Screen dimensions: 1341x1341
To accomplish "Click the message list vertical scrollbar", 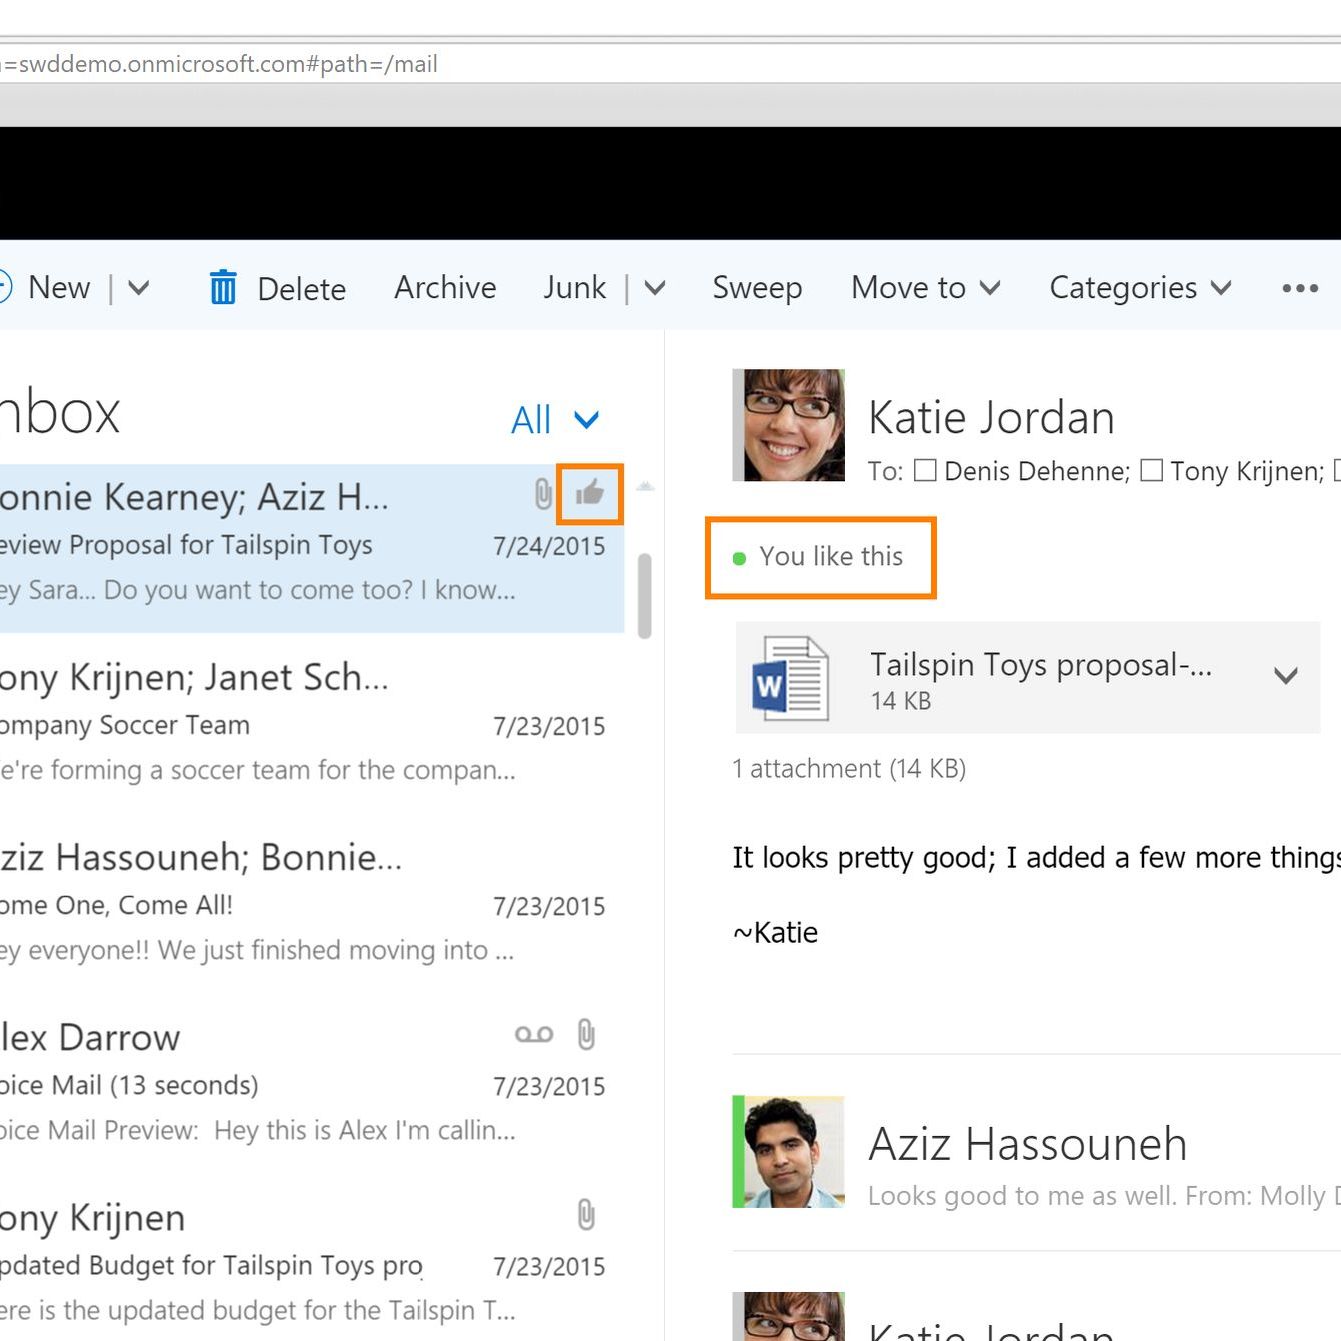I will (645, 595).
